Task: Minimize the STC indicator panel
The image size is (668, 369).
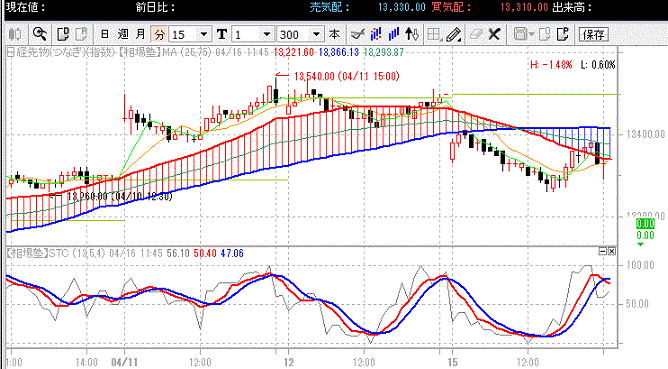Action: [x=602, y=251]
